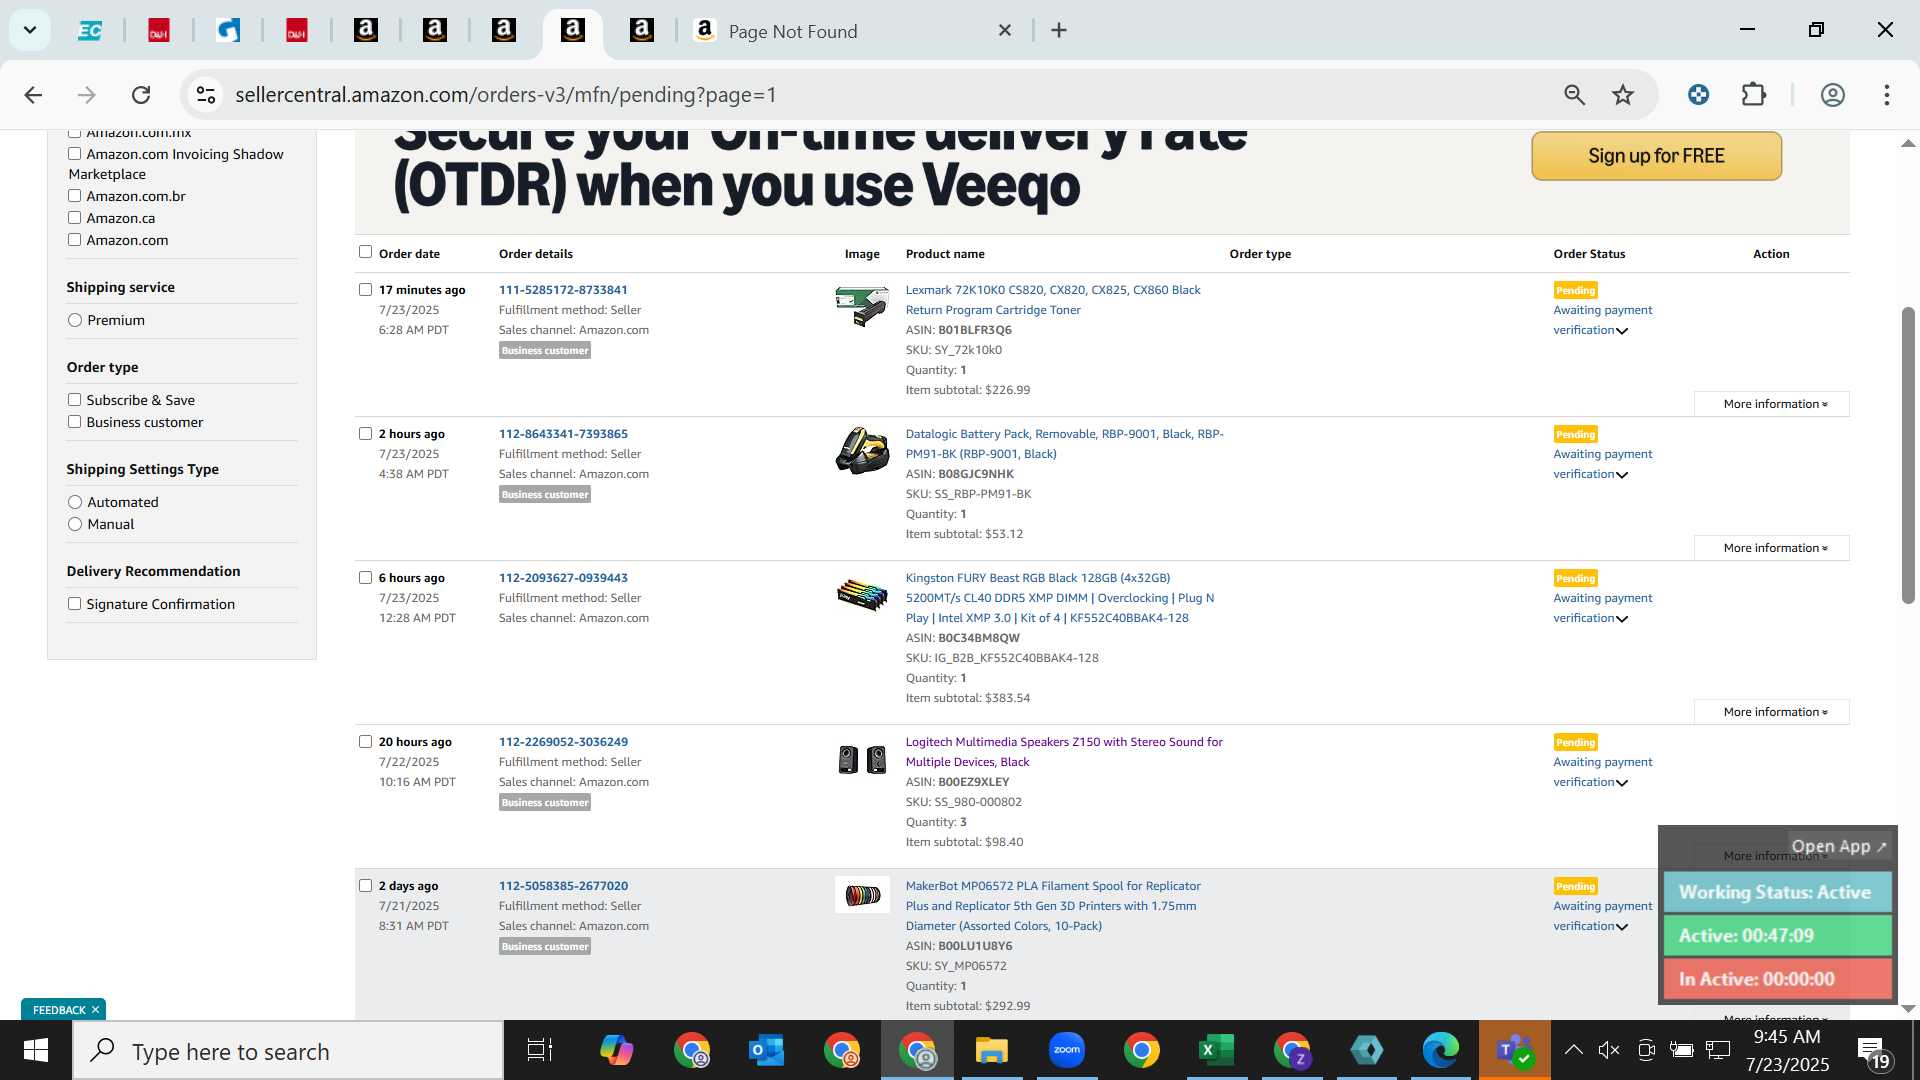Close the FEEDBACK tab with its X
This screenshot has width=1920, height=1080.
tap(95, 1010)
